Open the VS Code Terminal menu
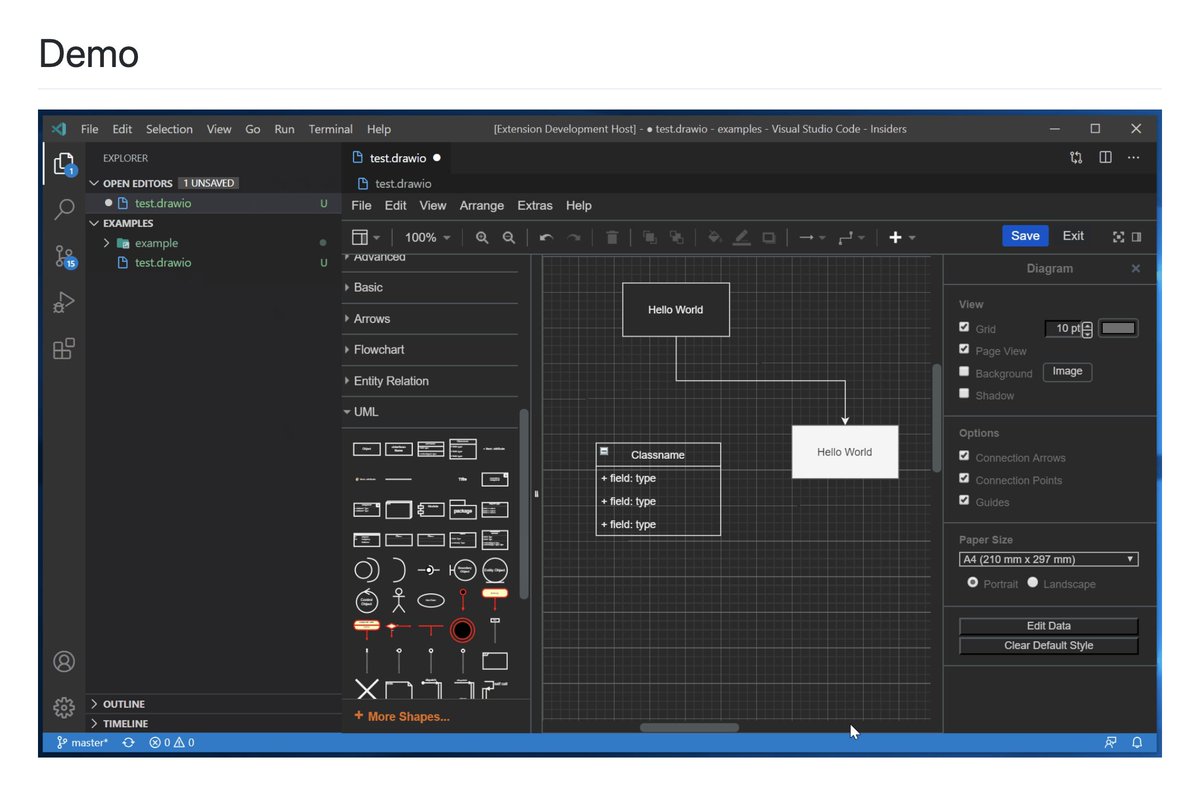Screen dimensions: 1200x800 tap(330, 129)
